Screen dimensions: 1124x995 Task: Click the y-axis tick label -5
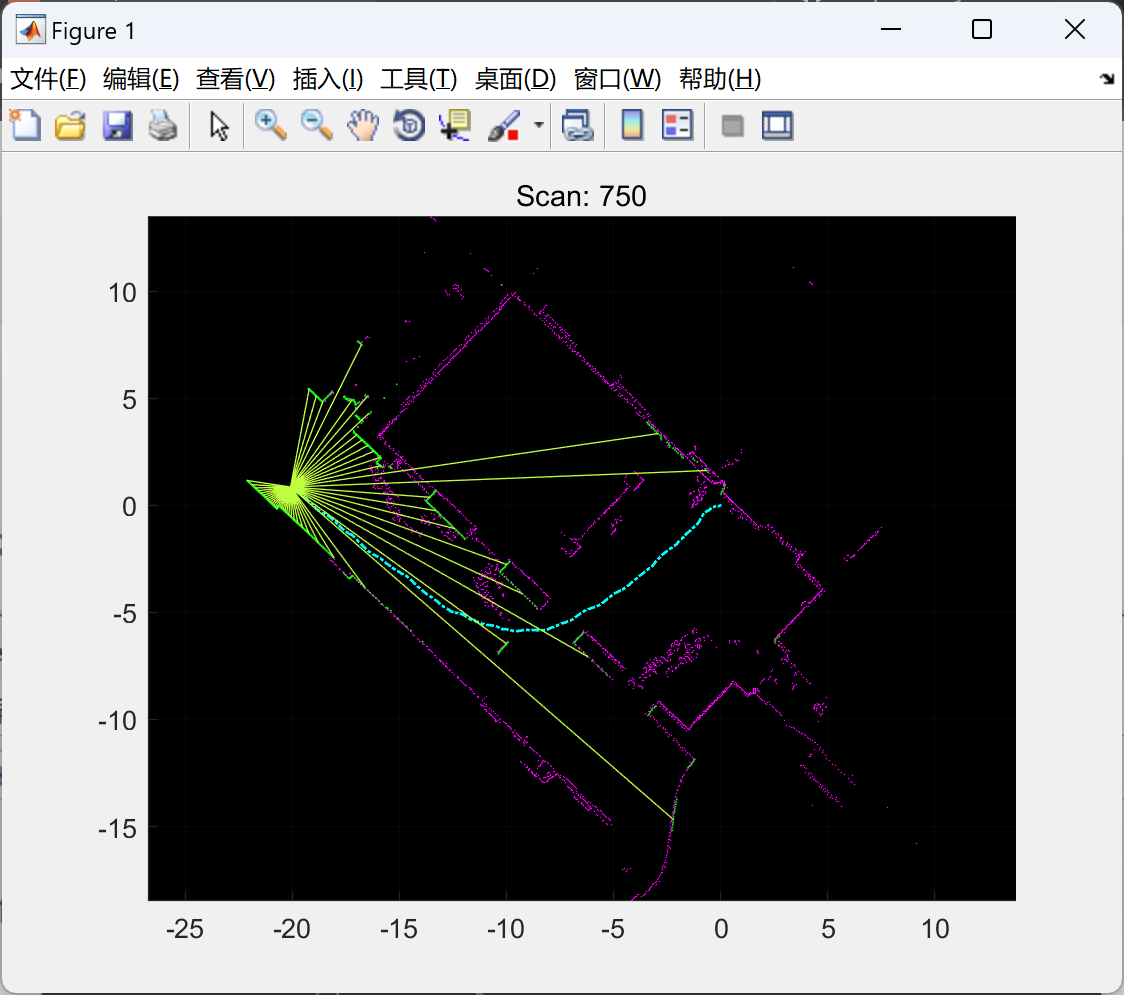click(125, 614)
